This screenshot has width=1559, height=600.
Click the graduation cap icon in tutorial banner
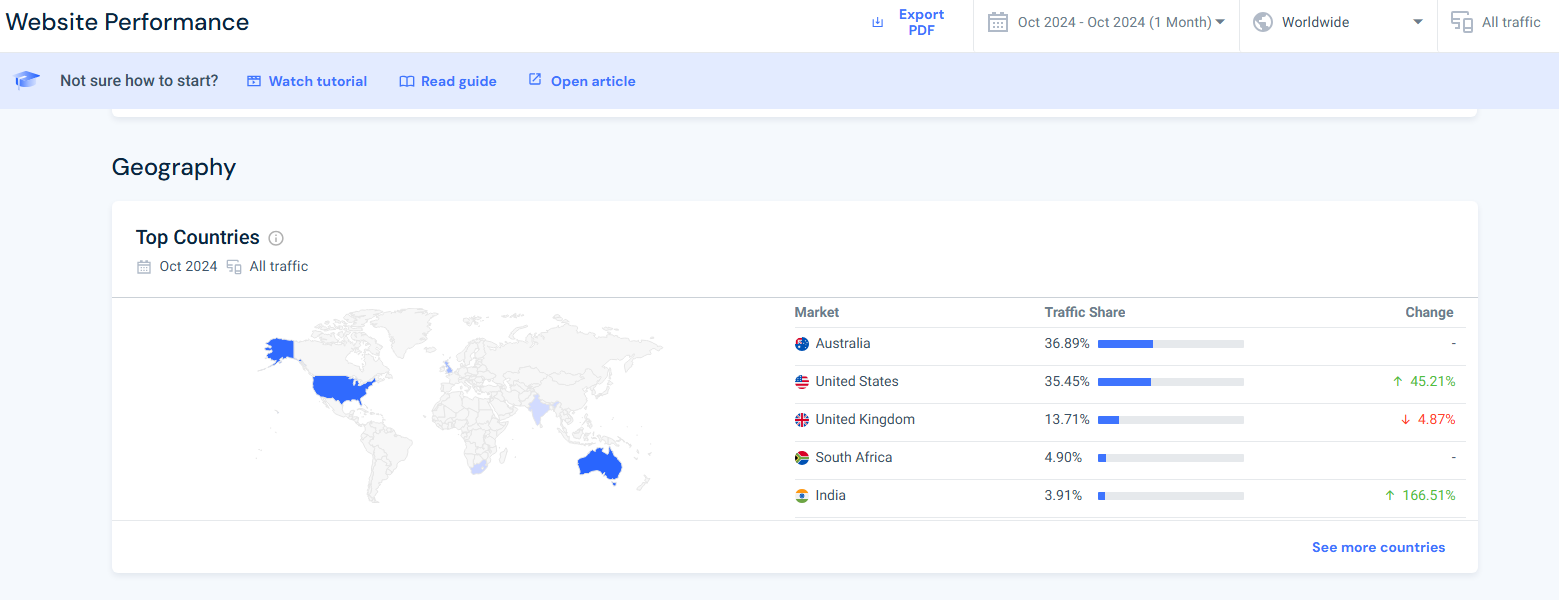(x=27, y=80)
